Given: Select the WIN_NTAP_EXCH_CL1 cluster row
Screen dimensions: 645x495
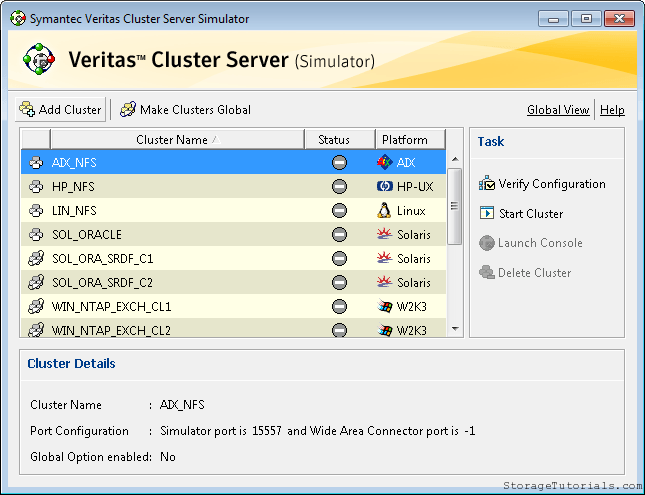Looking at the screenshot, I should (233, 306).
